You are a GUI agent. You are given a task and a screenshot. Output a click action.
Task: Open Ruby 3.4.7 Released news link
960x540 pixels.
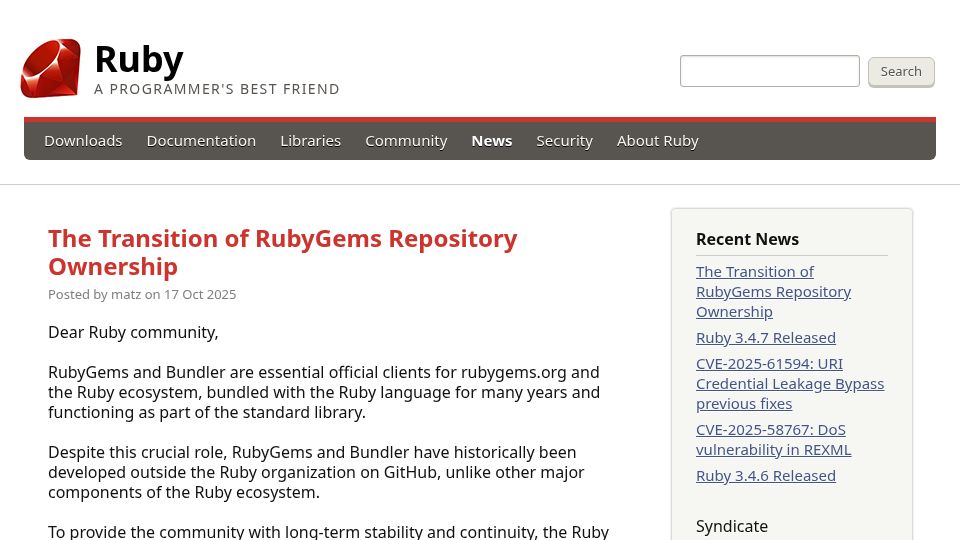coord(766,338)
